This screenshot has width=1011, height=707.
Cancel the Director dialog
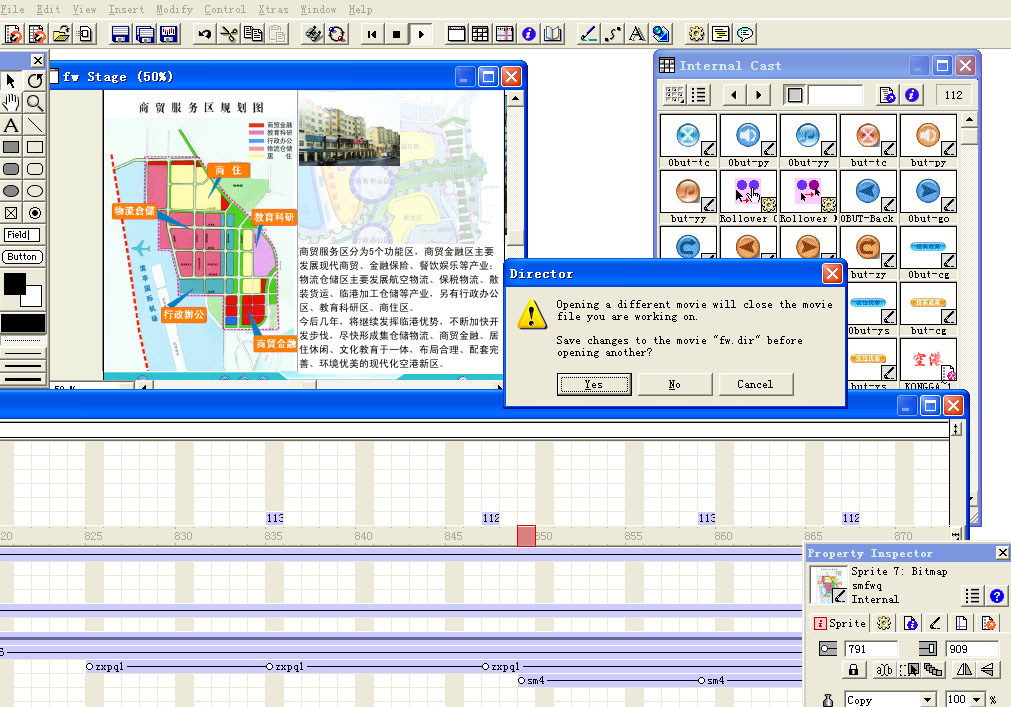pyautogui.click(x=755, y=384)
